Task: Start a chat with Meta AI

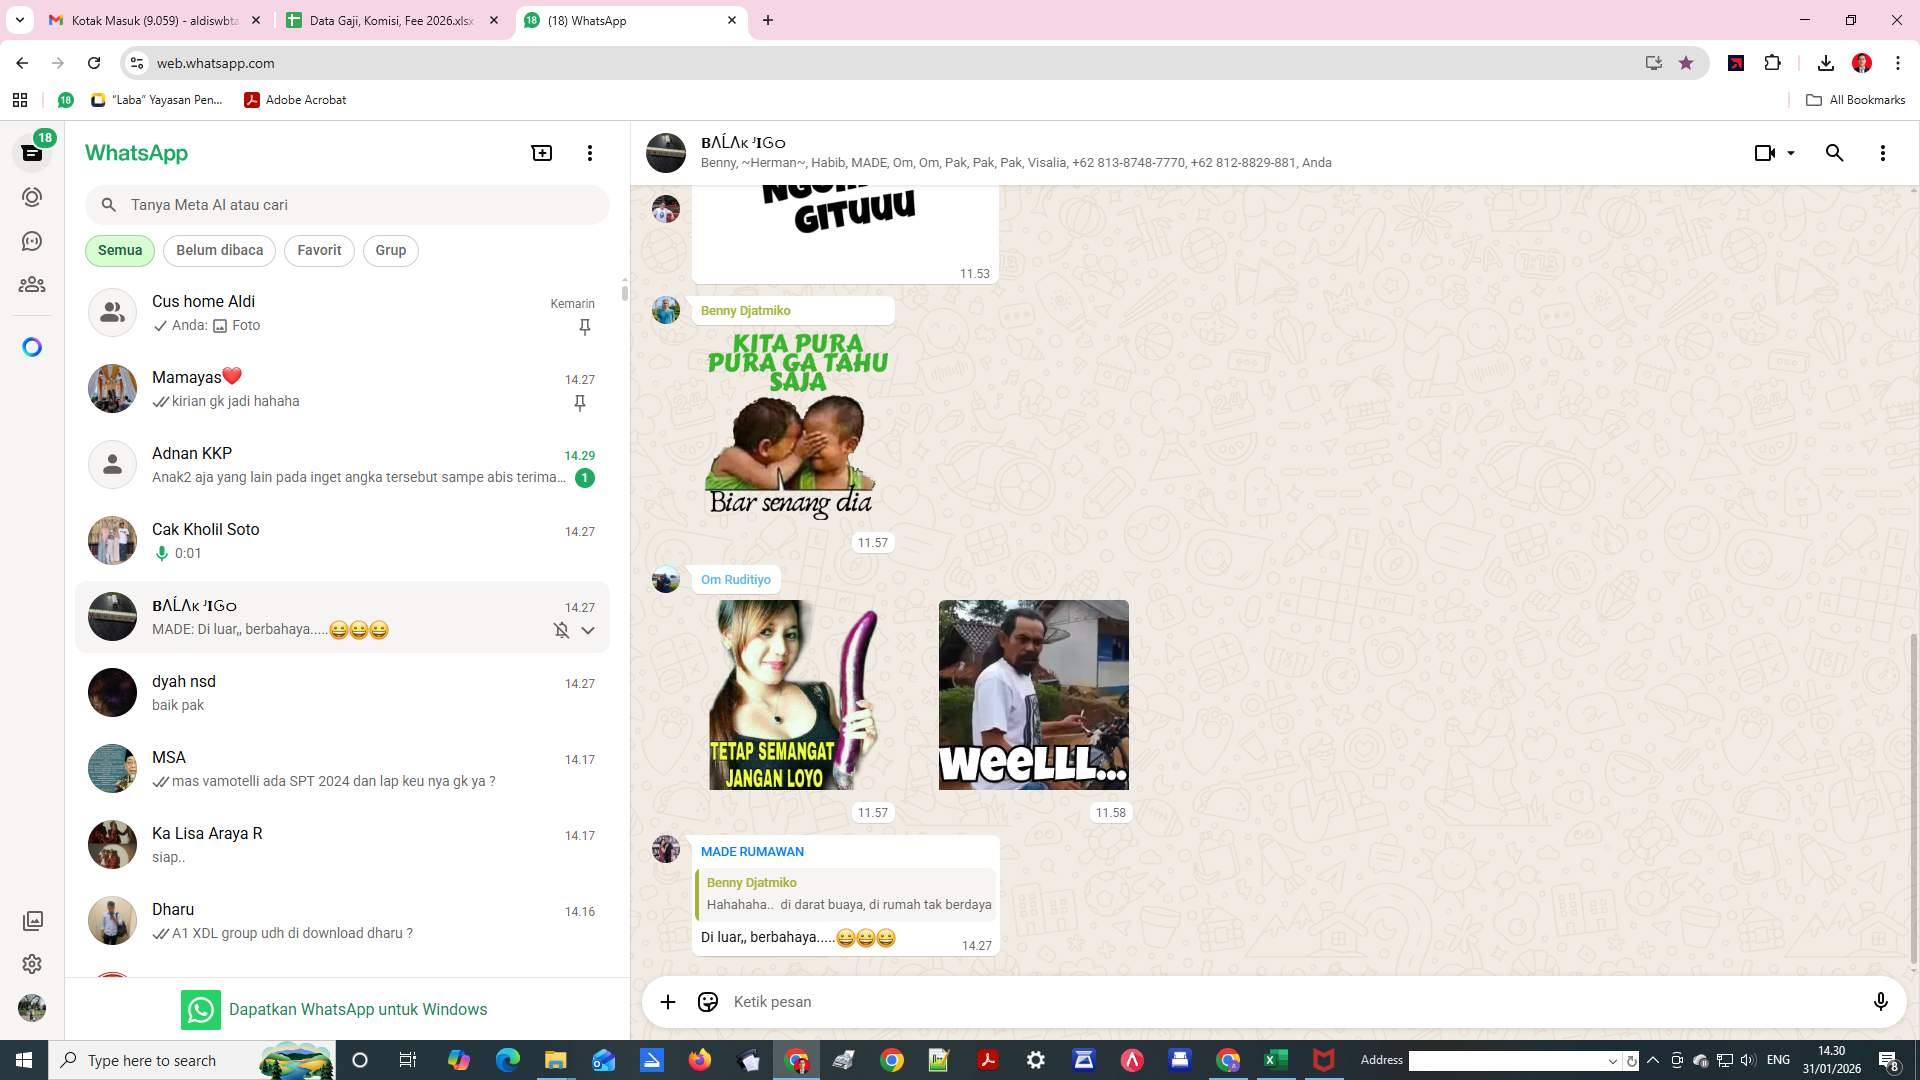Action: (32, 347)
